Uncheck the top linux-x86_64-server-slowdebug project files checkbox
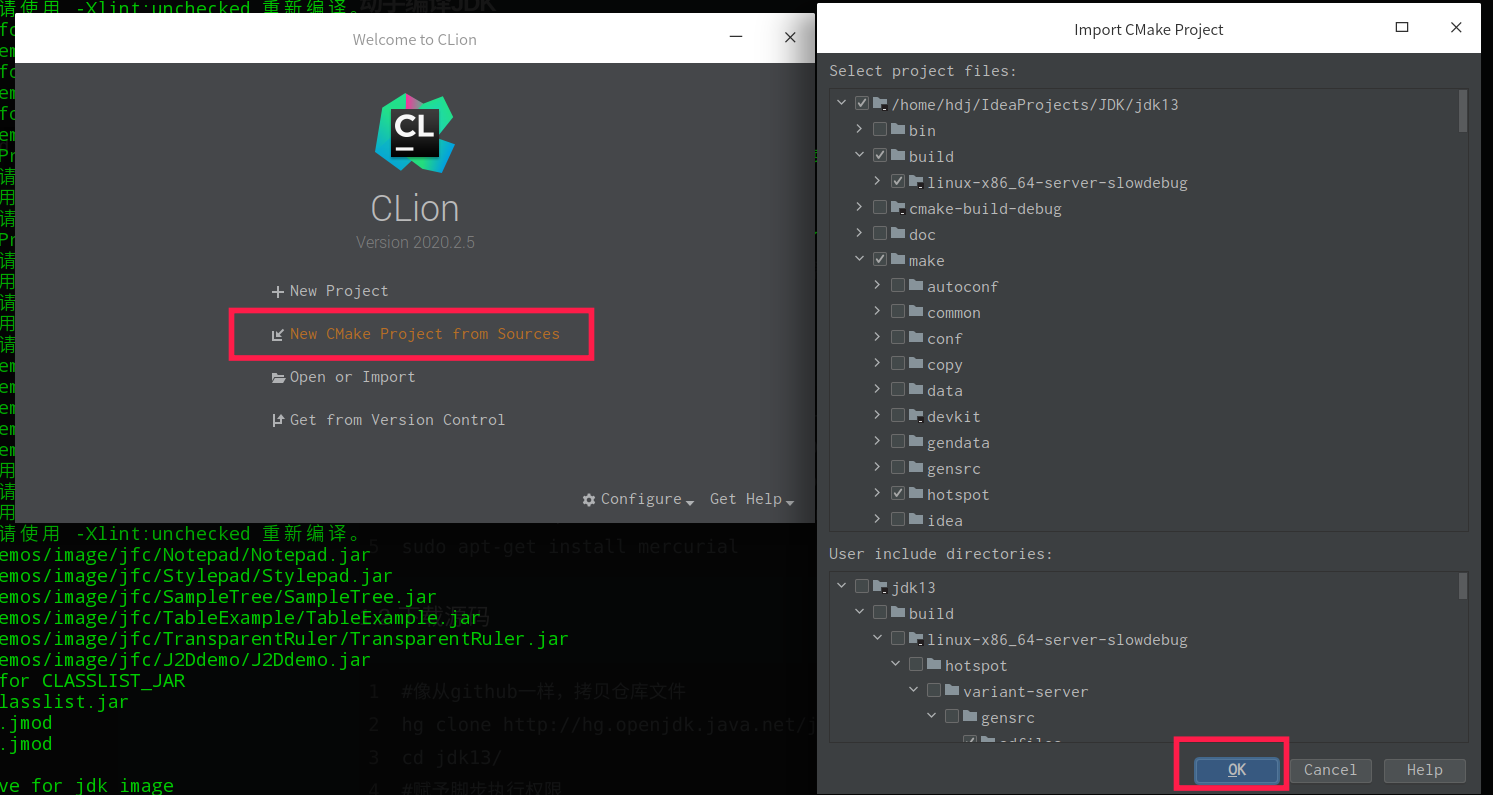The width and height of the screenshot is (1493, 795). click(x=898, y=181)
